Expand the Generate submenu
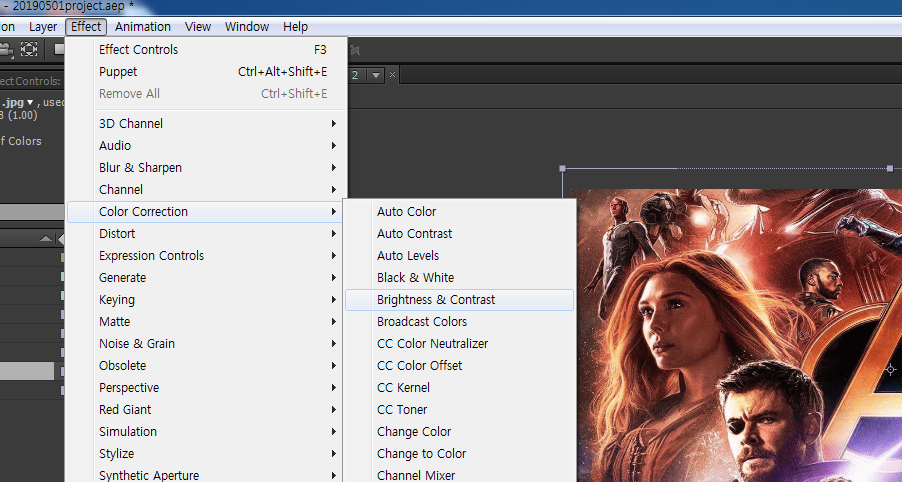 [x=207, y=278]
